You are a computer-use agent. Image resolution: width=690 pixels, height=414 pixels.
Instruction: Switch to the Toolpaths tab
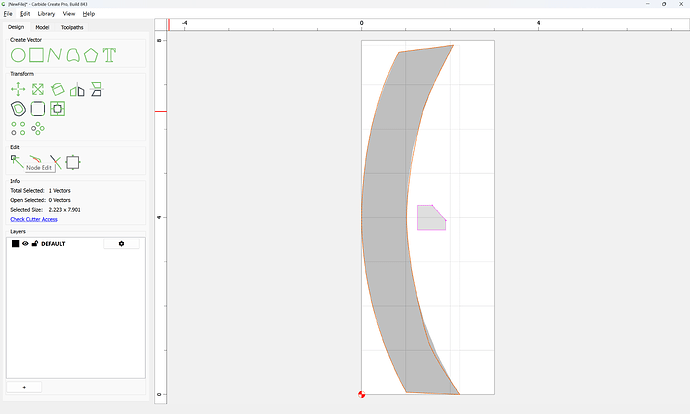tap(72, 27)
